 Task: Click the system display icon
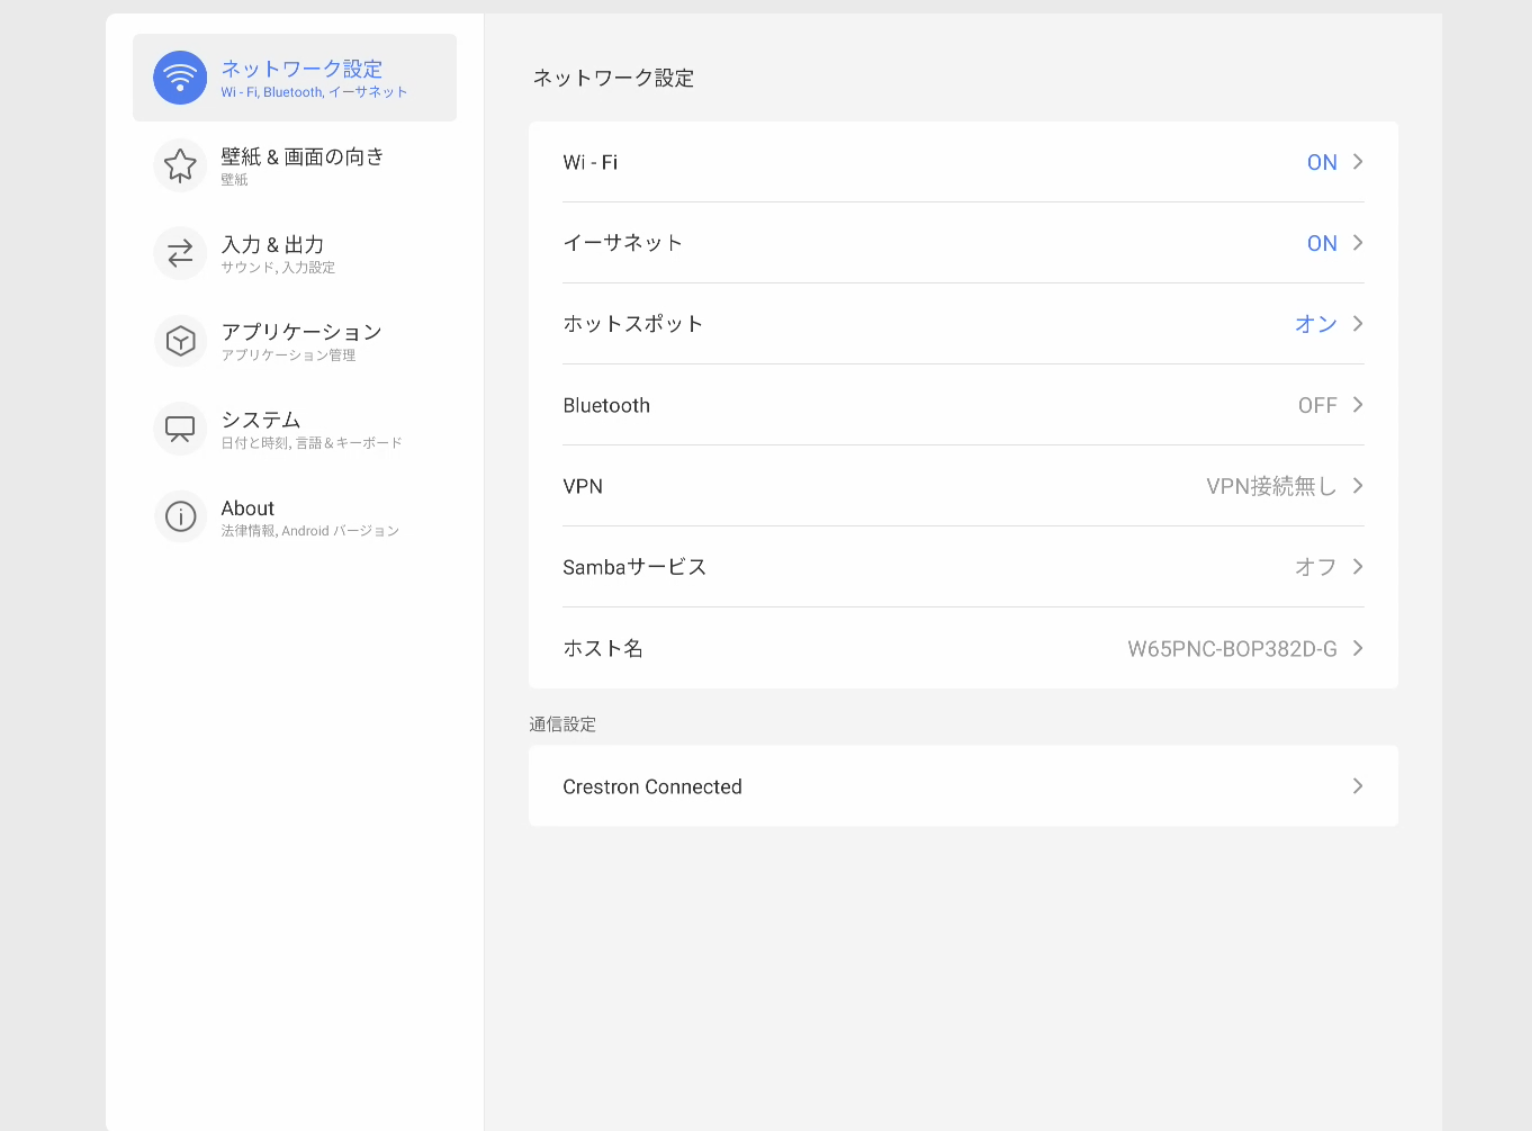click(180, 429)
